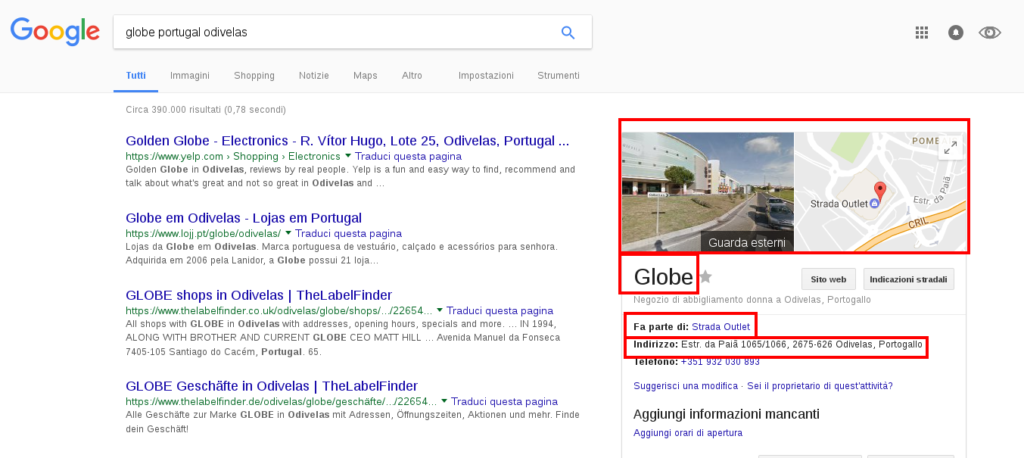The image size is (1024, 458).
Task: Open the GLOBE Geschäfte in Odivelas result
Action: 272,385
